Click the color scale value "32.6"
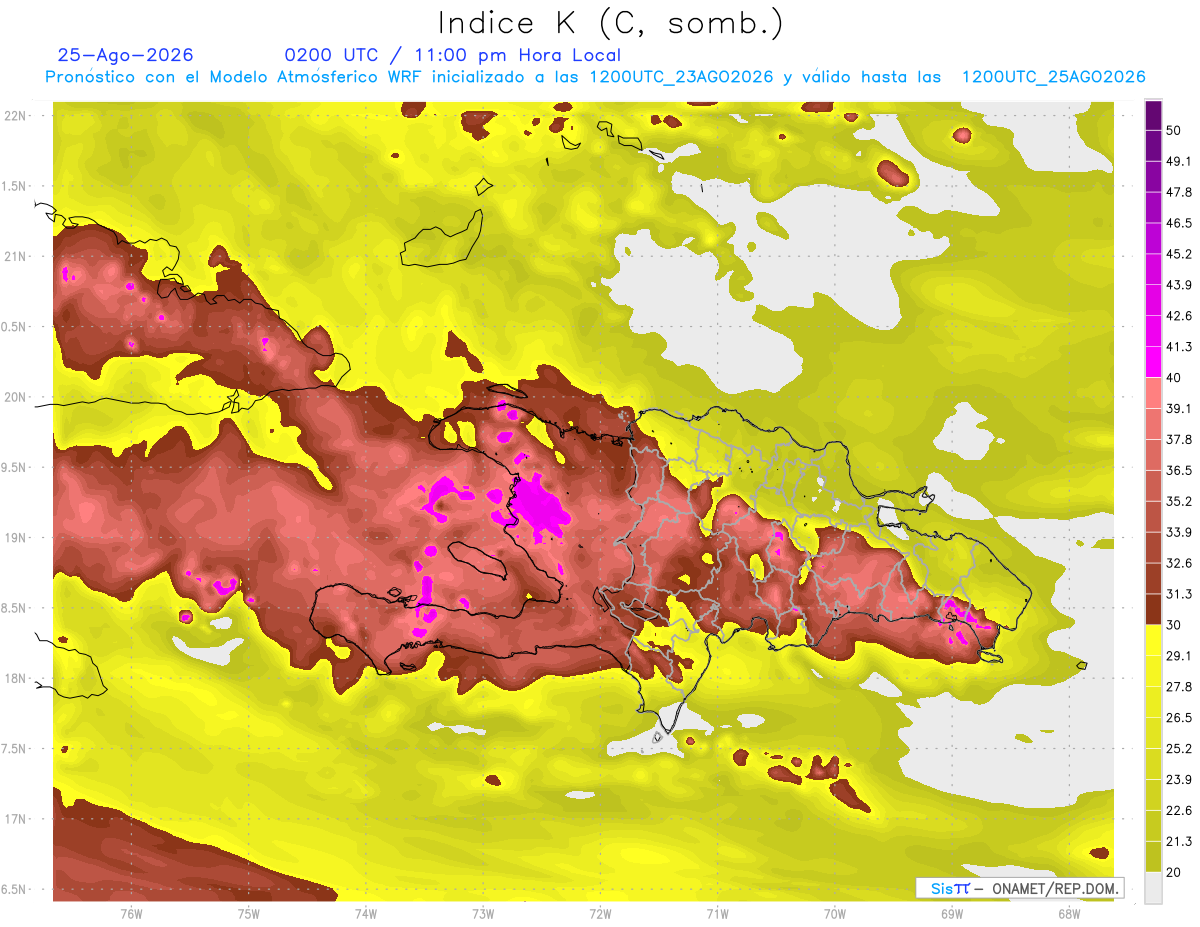The image size is (1200, 927). (x=1179, y=563)
